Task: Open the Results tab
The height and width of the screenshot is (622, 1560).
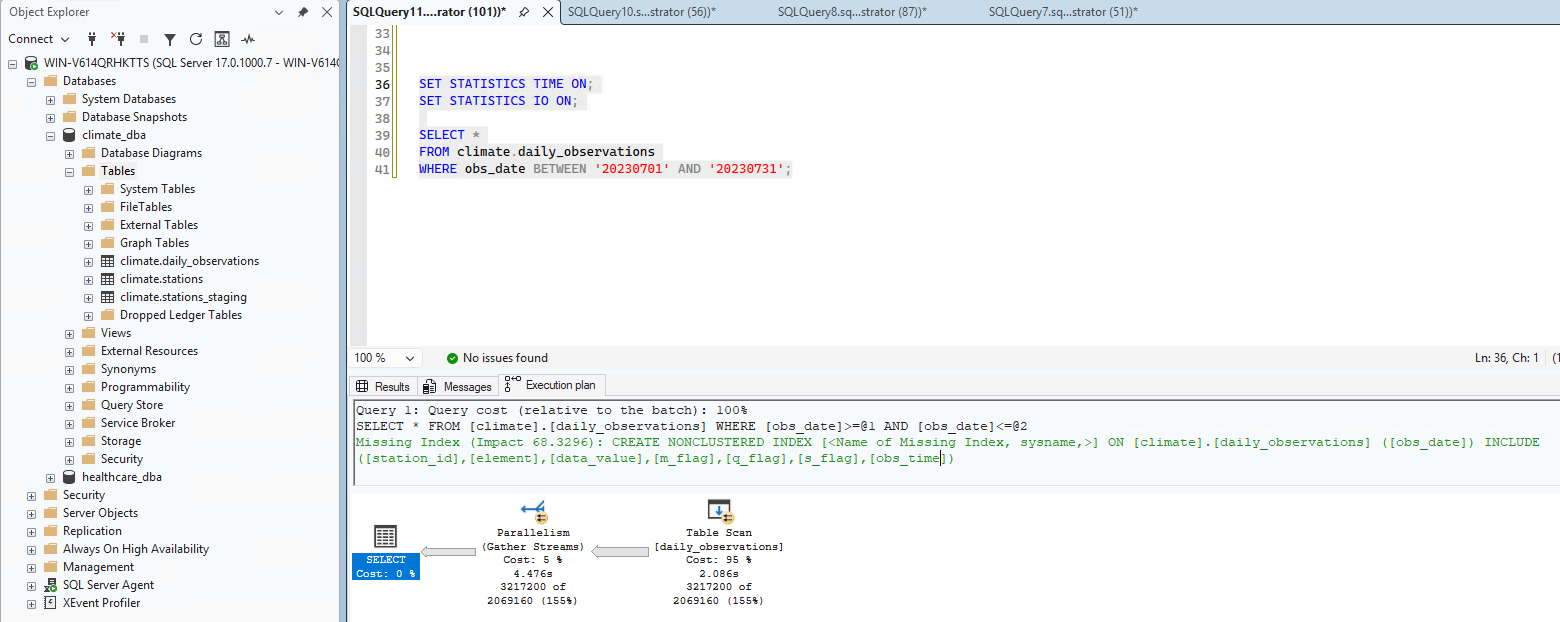Action: [382, 386]
